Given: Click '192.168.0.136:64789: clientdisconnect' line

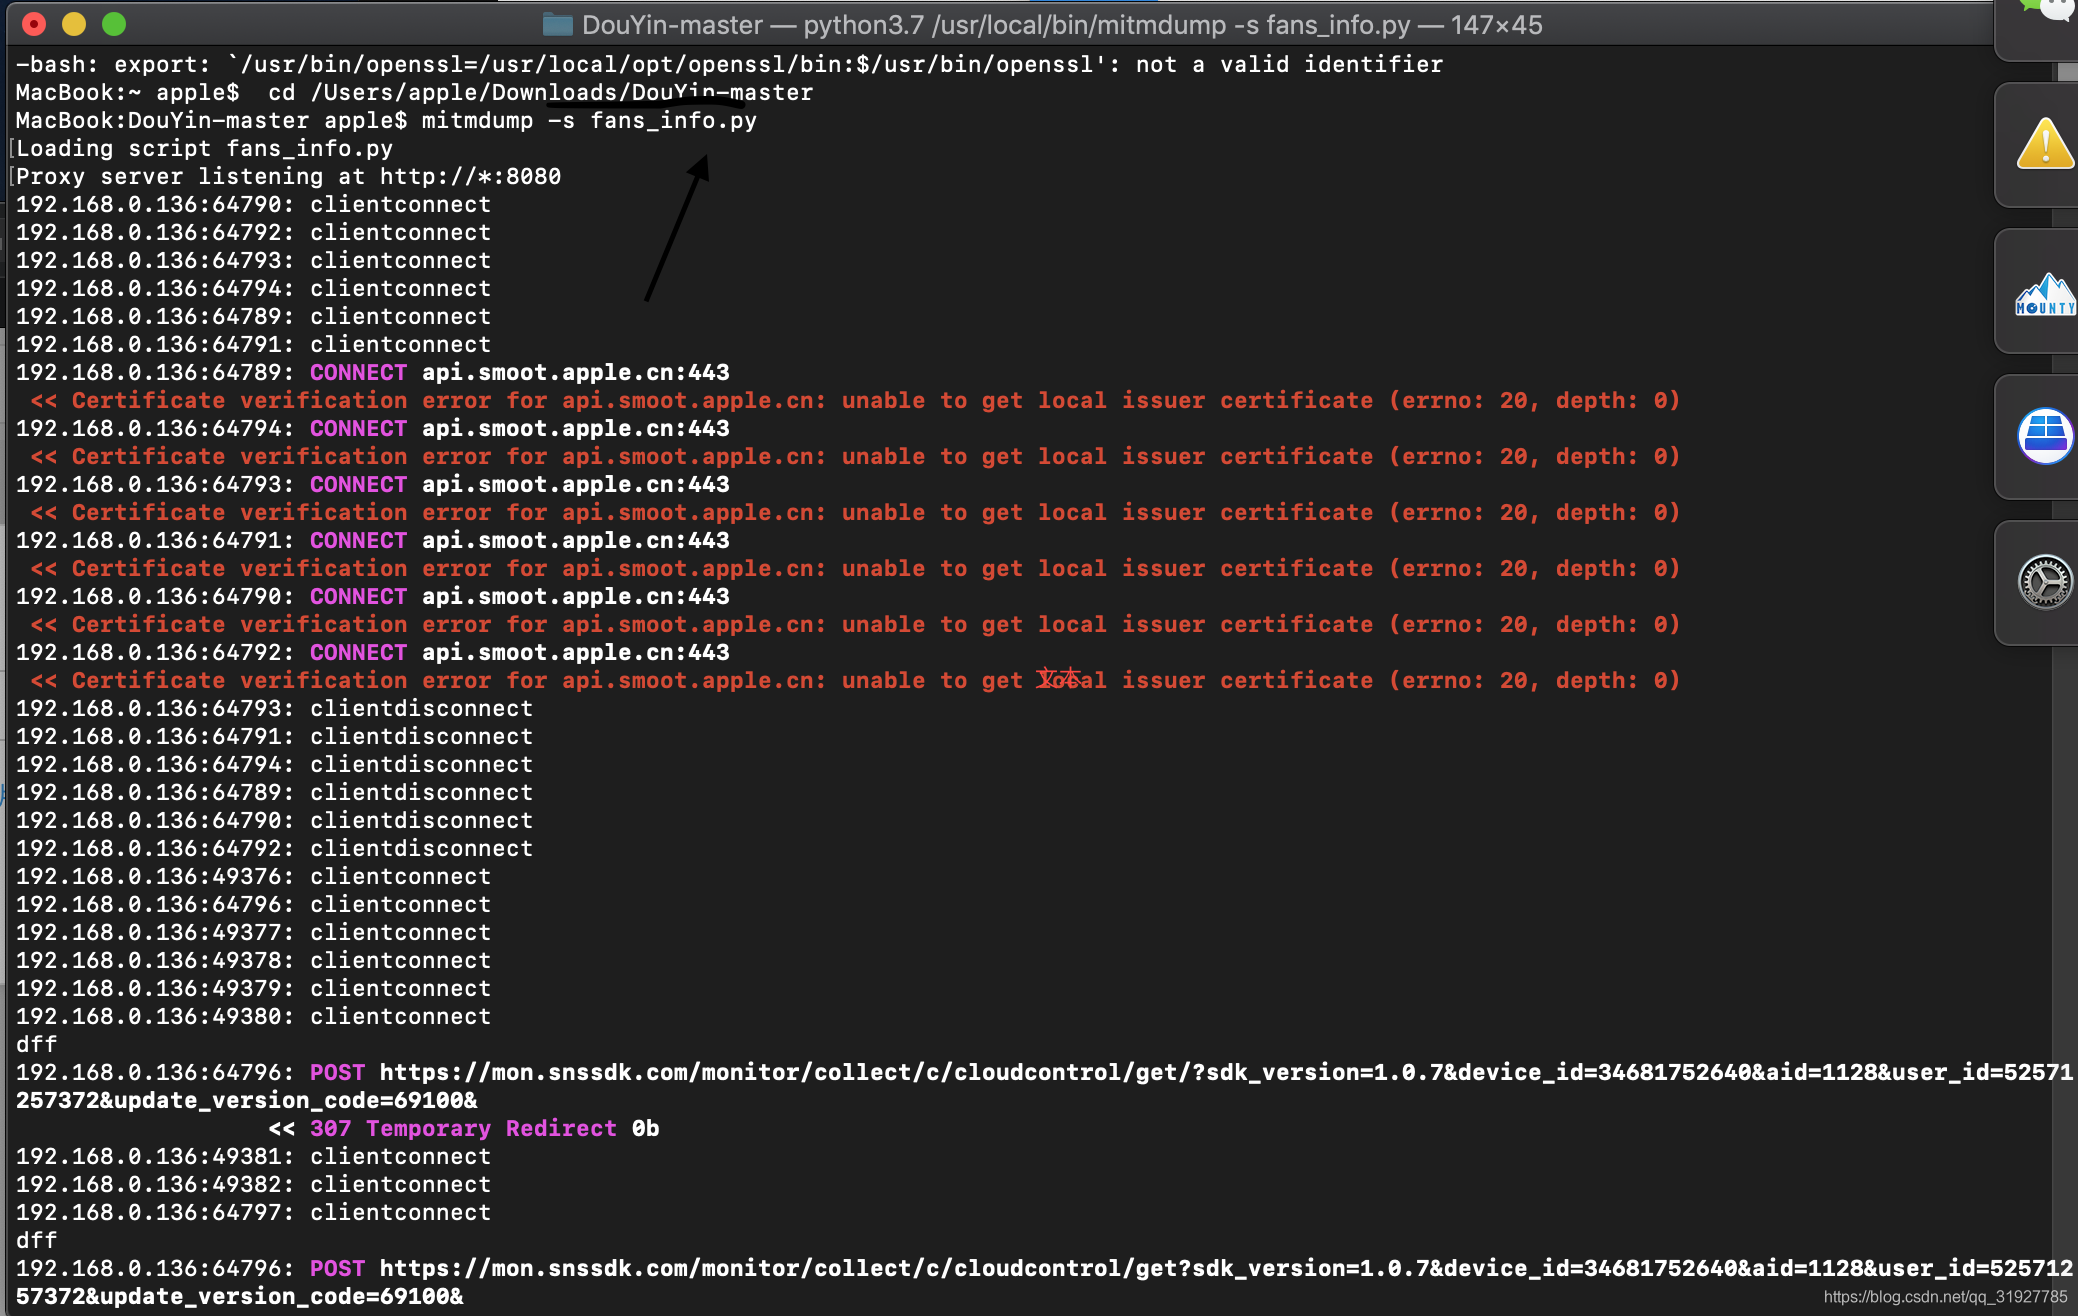Looking at the screenshot, I should click(274, 792).
